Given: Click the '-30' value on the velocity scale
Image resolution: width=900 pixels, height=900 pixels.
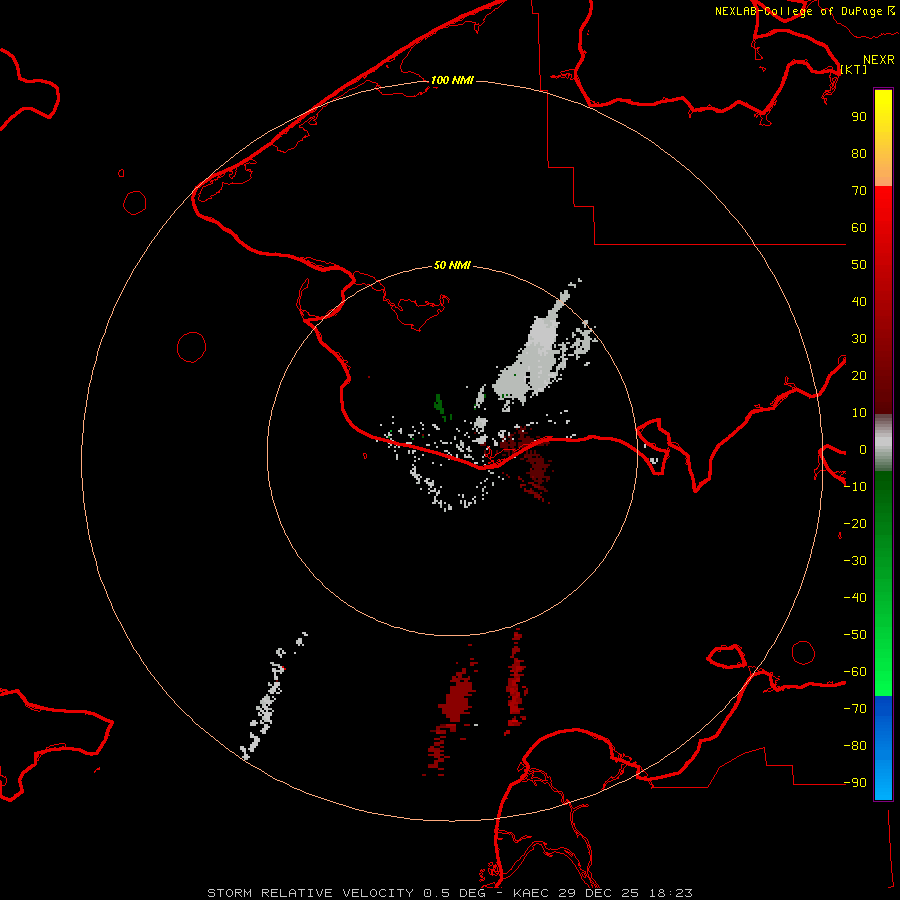Looking at the screenshot, I should click(855, 561).
